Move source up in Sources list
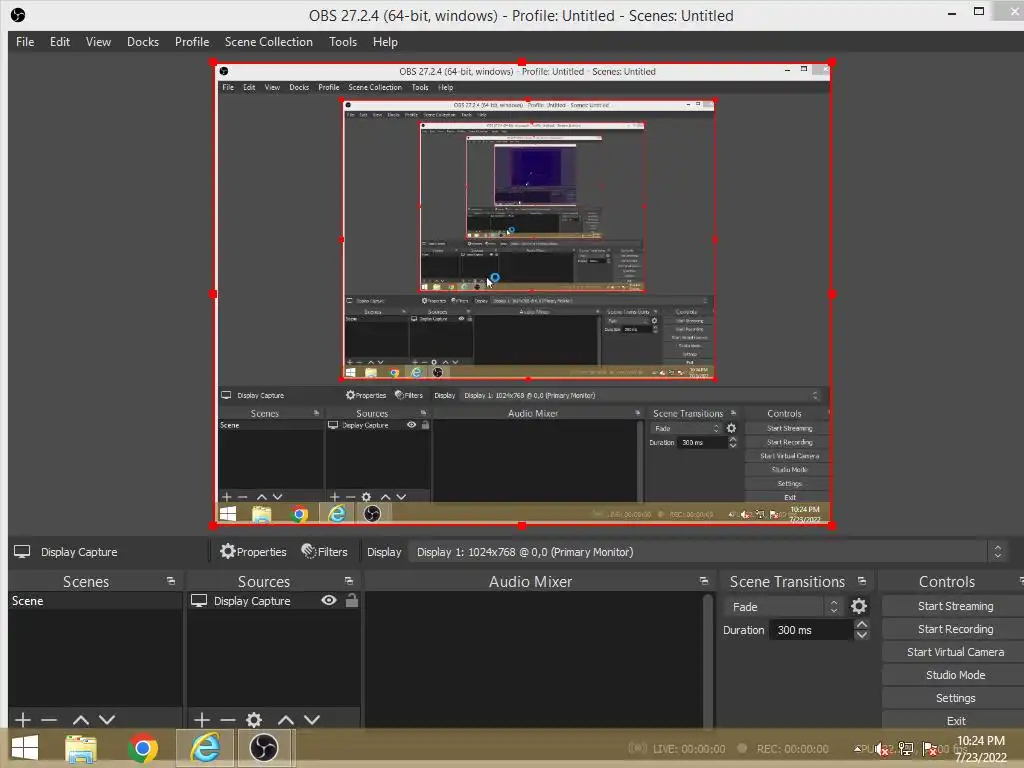Screen dimensions: 1024x768 (285, 720)
